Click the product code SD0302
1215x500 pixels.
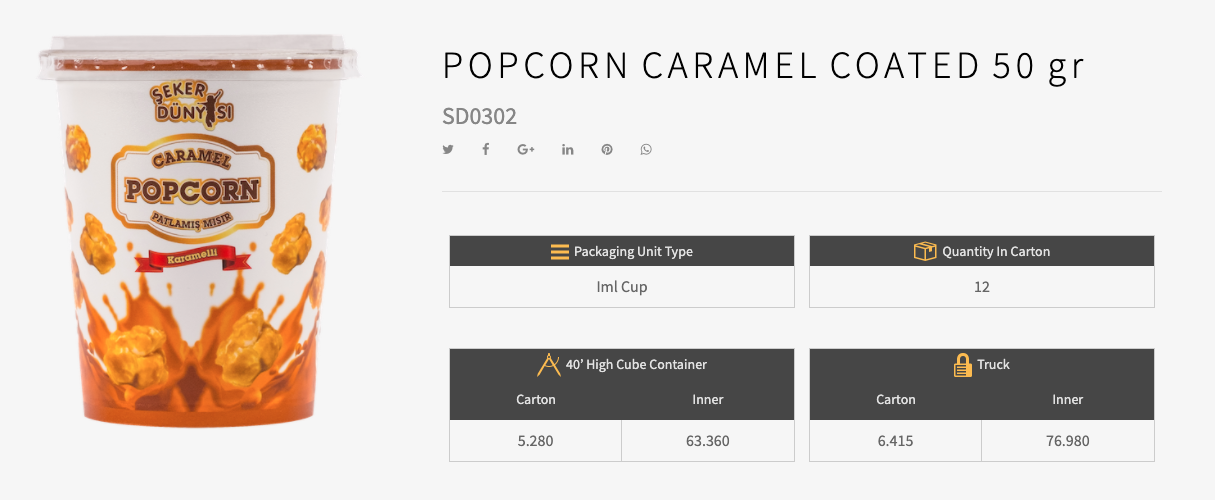pos(479,117)
